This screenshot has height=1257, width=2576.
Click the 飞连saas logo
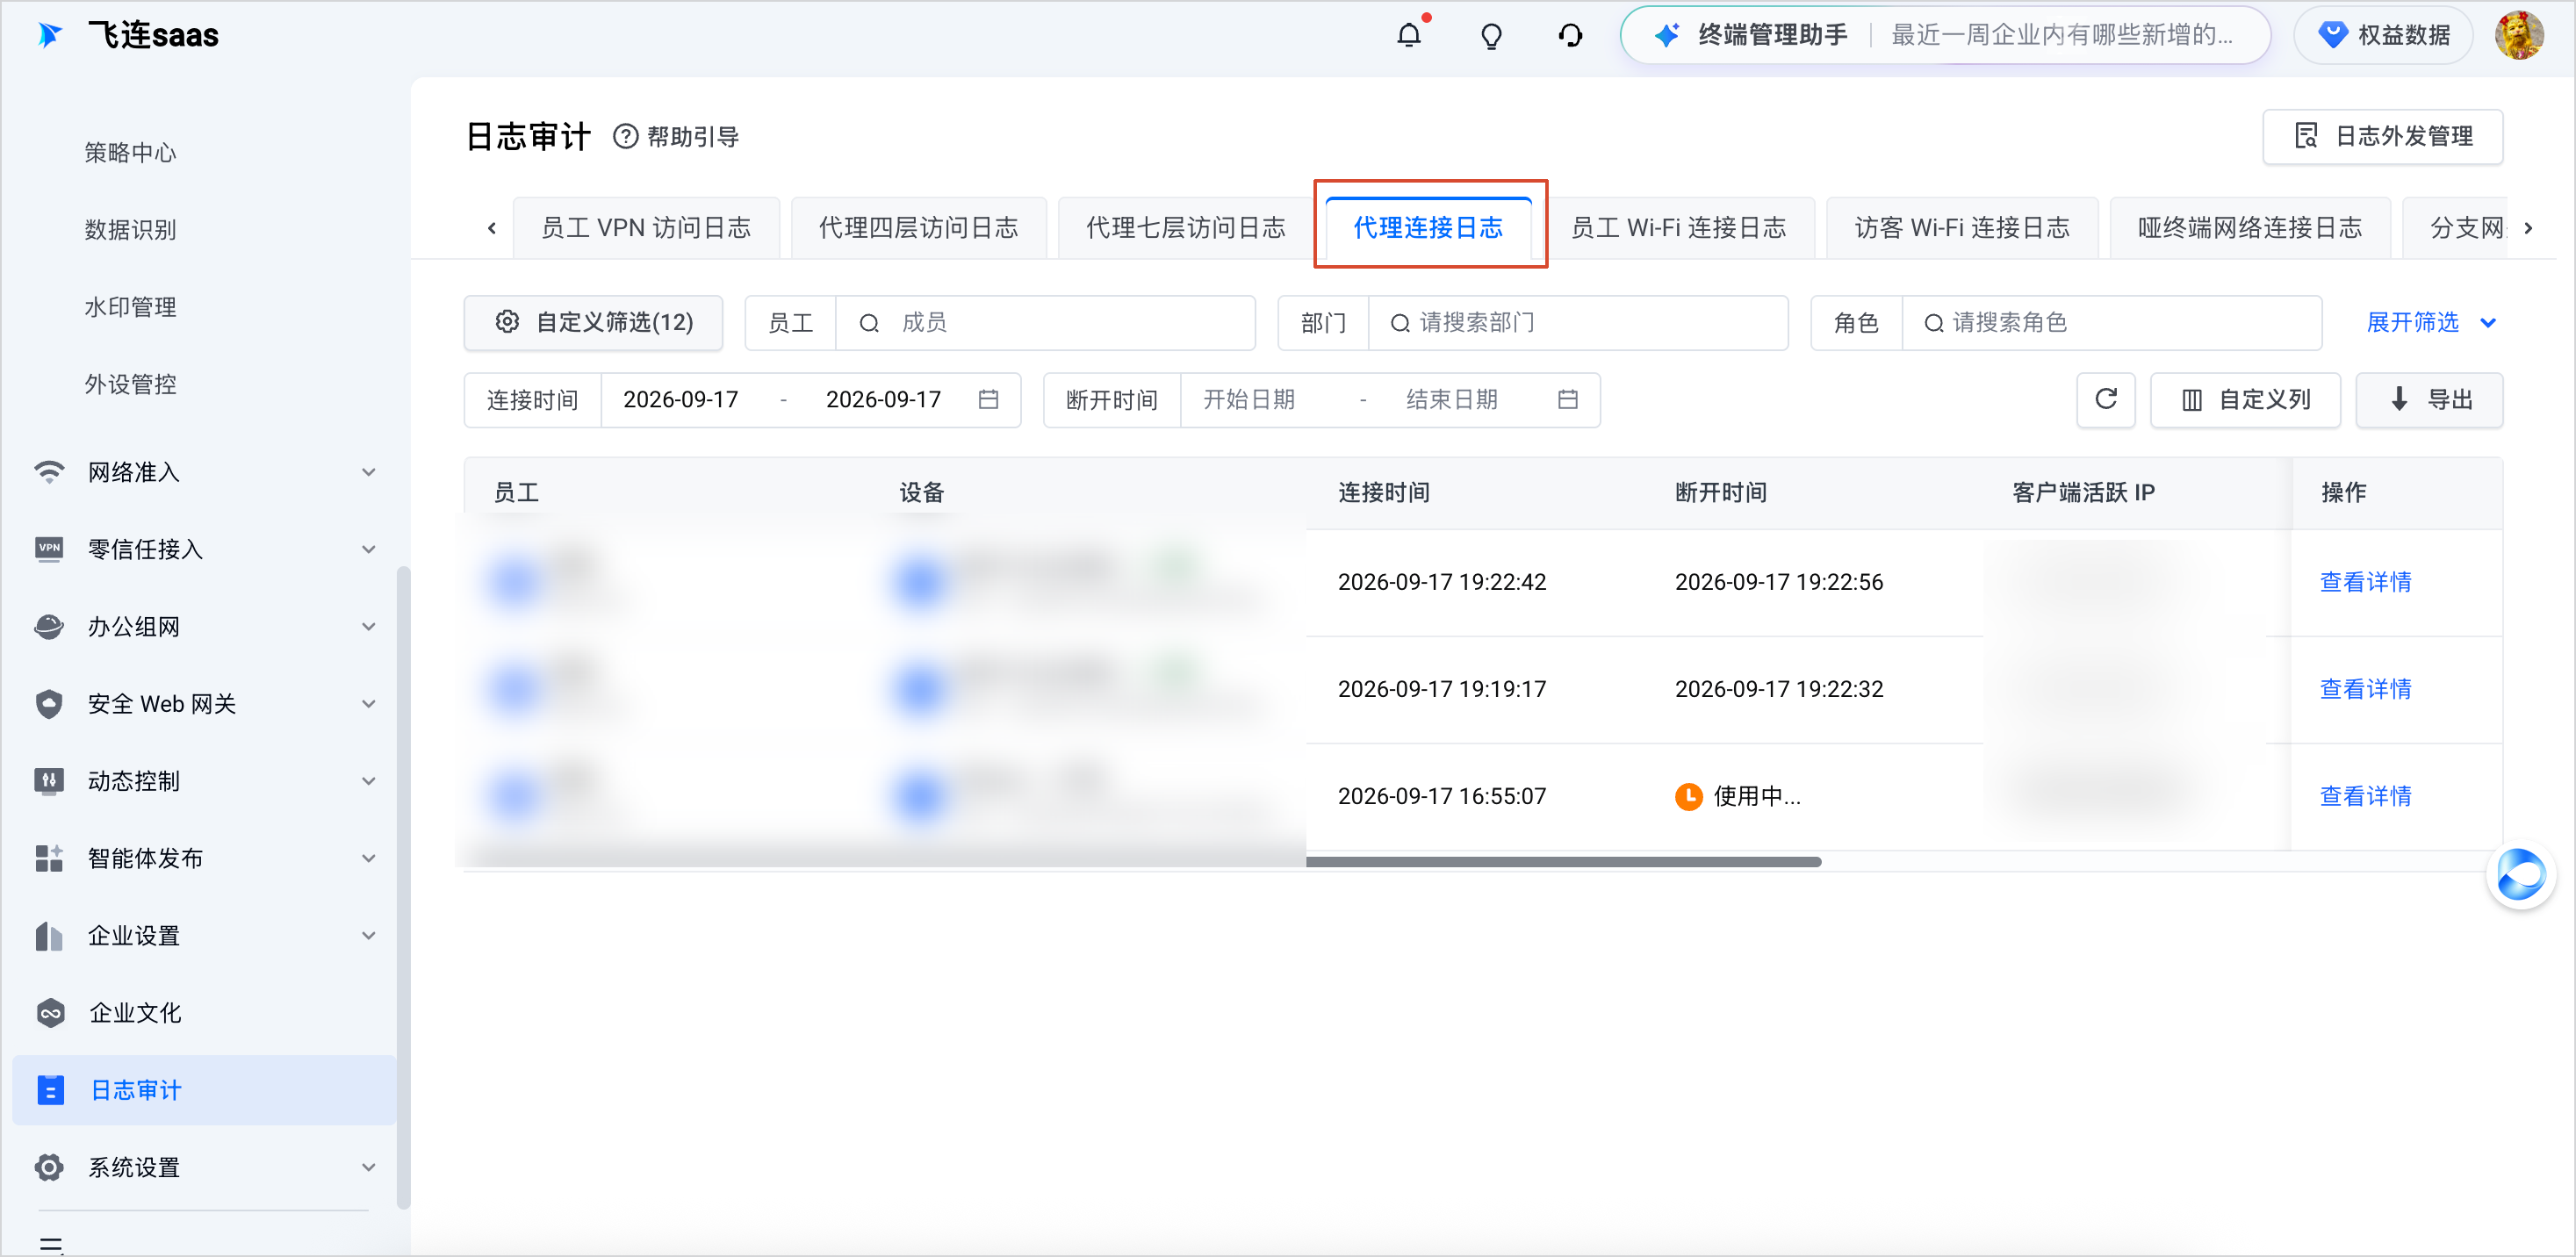pos(129,36)
